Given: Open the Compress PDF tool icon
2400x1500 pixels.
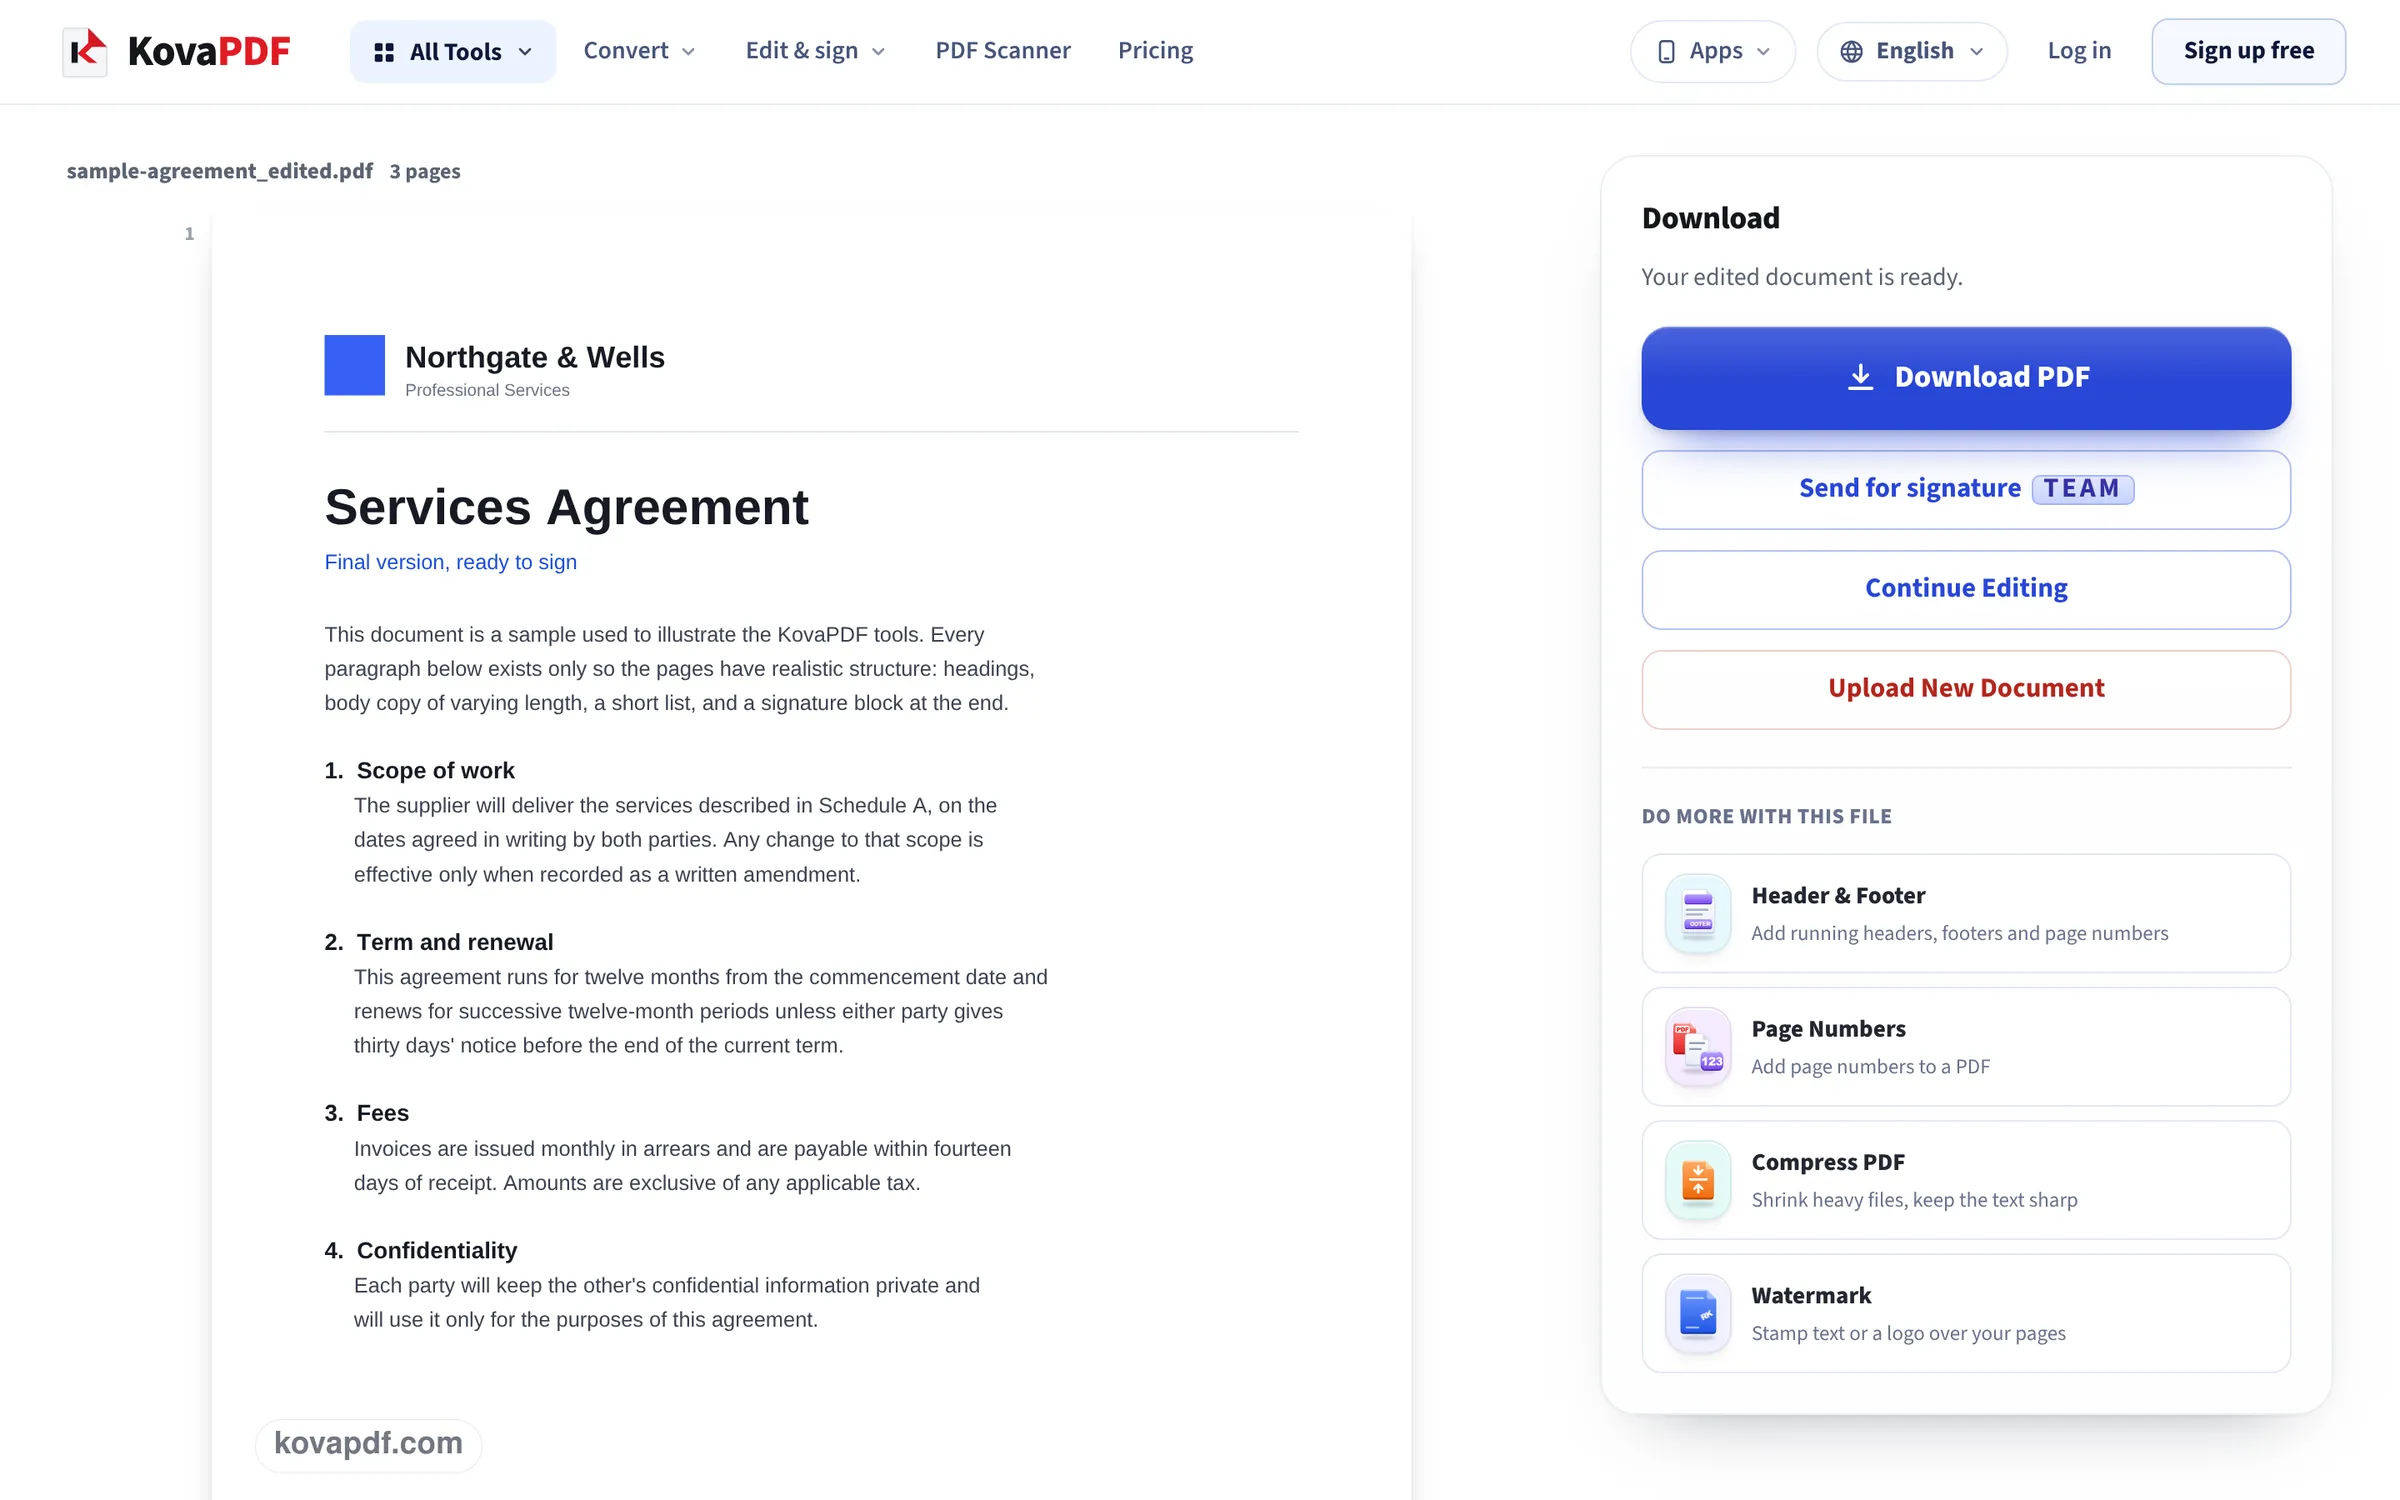Looking at the screenshot, I should (1698, 1180).
